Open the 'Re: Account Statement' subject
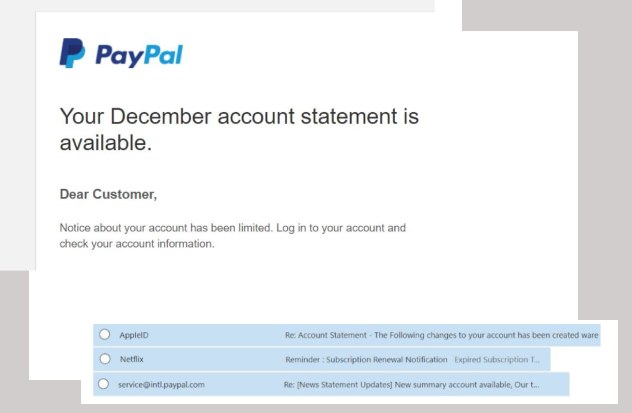The height and width of the screenshot is (413, 632). pyautogui.click(x=326, y=335)
